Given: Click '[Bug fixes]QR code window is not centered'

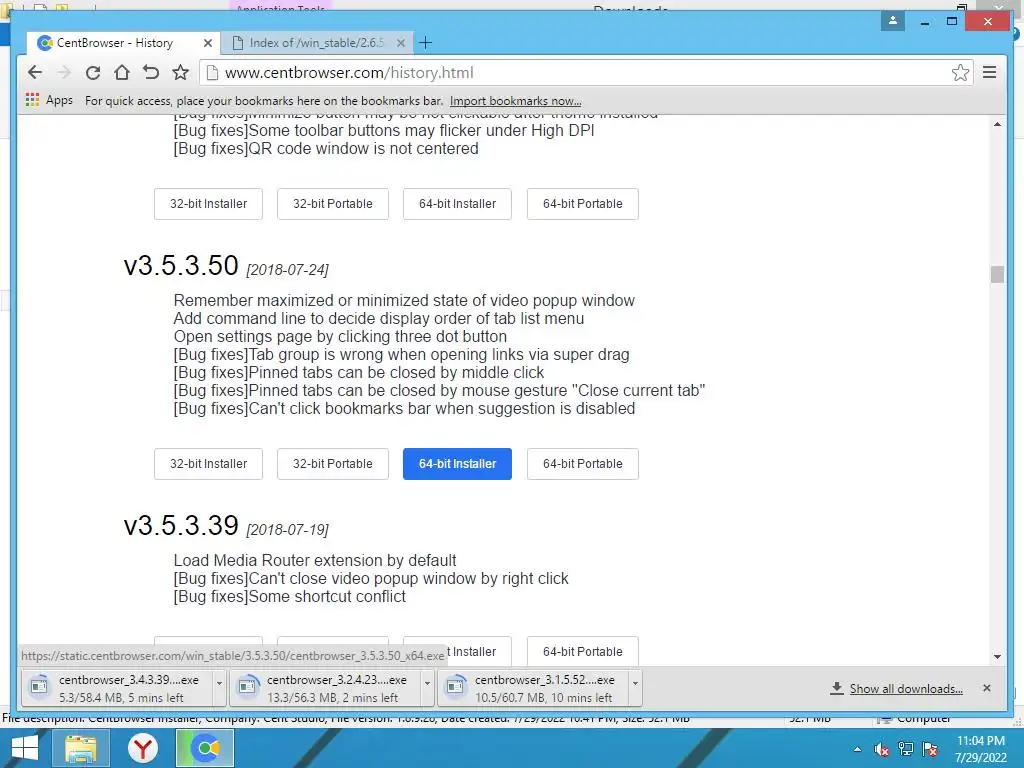Looking at the screenshot, I should point(326,148).
